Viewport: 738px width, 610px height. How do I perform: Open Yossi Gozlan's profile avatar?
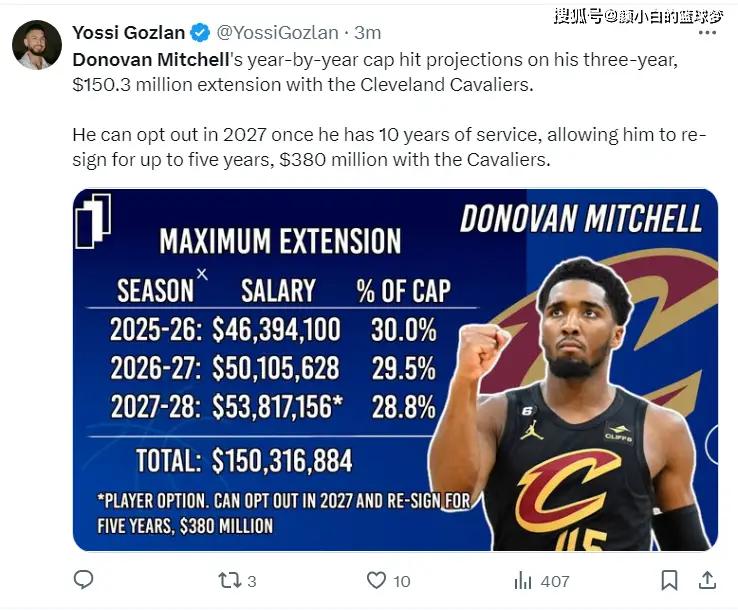[37, 45]
